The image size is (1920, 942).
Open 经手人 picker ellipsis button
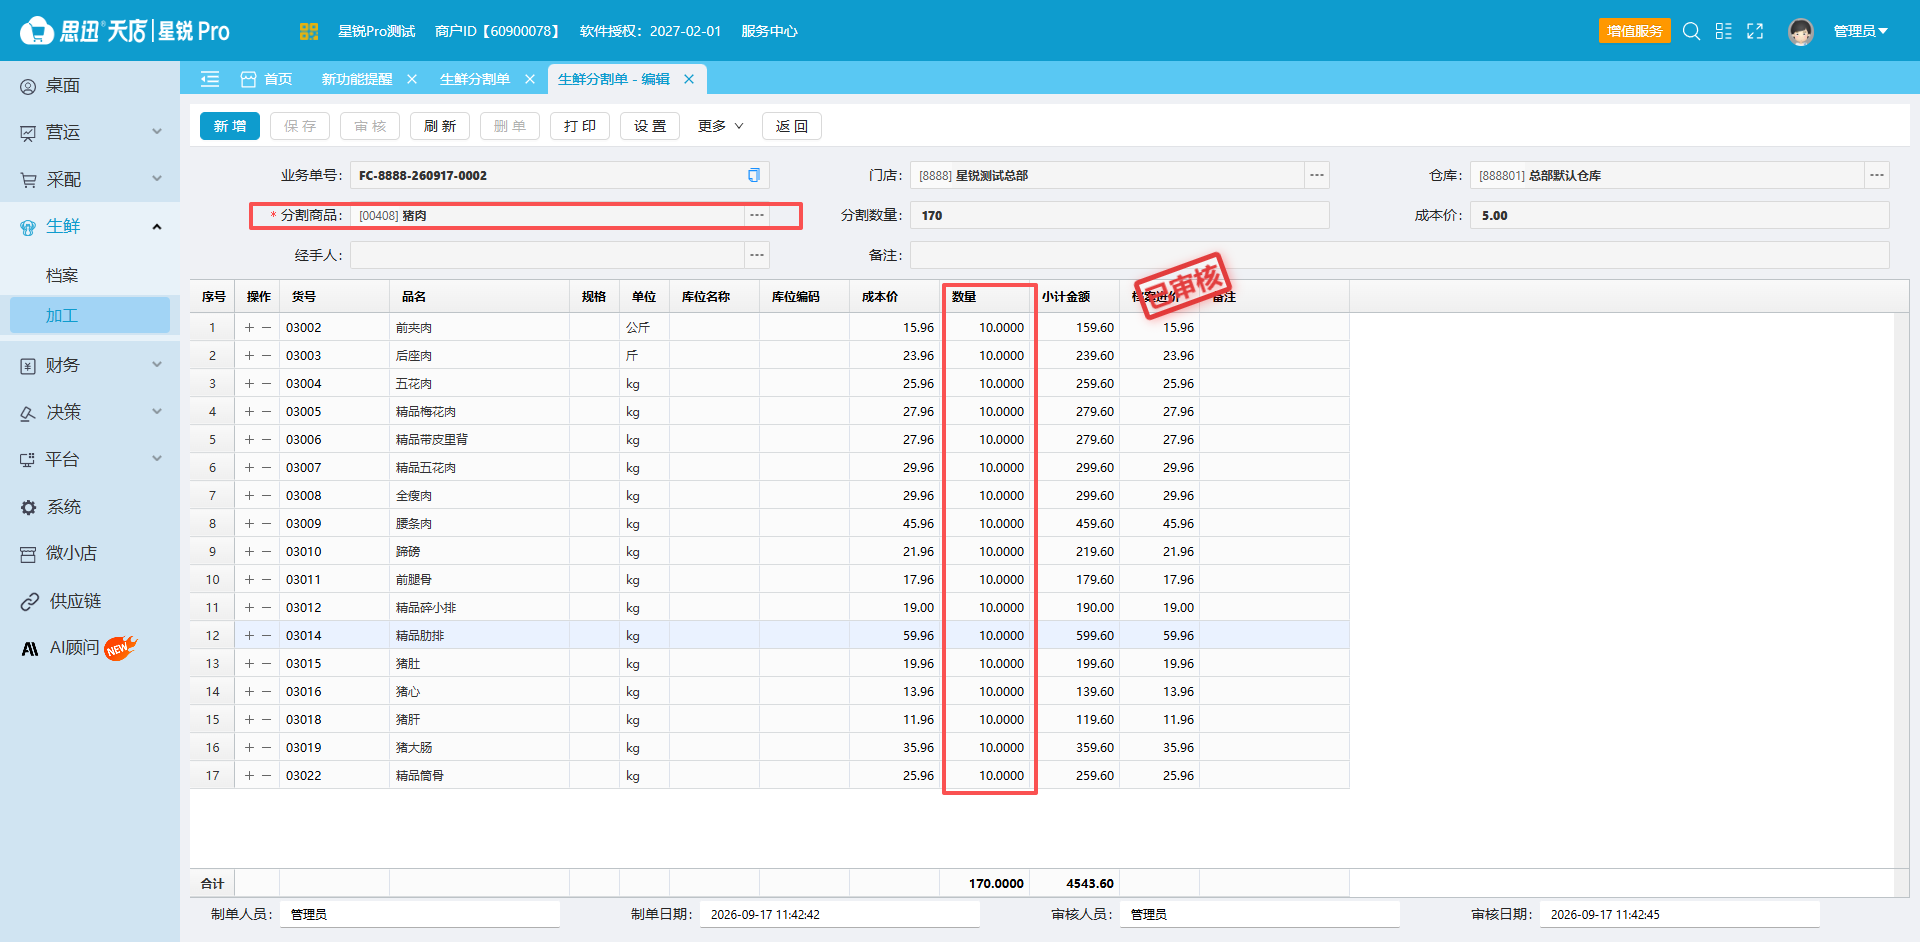click(x=757, y=255)
